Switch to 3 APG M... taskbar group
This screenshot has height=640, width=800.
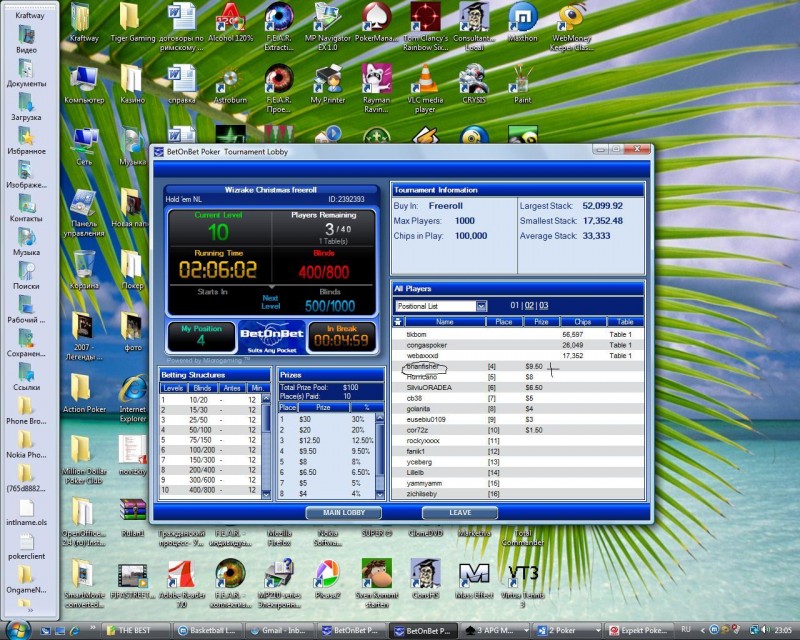[494, 631]
